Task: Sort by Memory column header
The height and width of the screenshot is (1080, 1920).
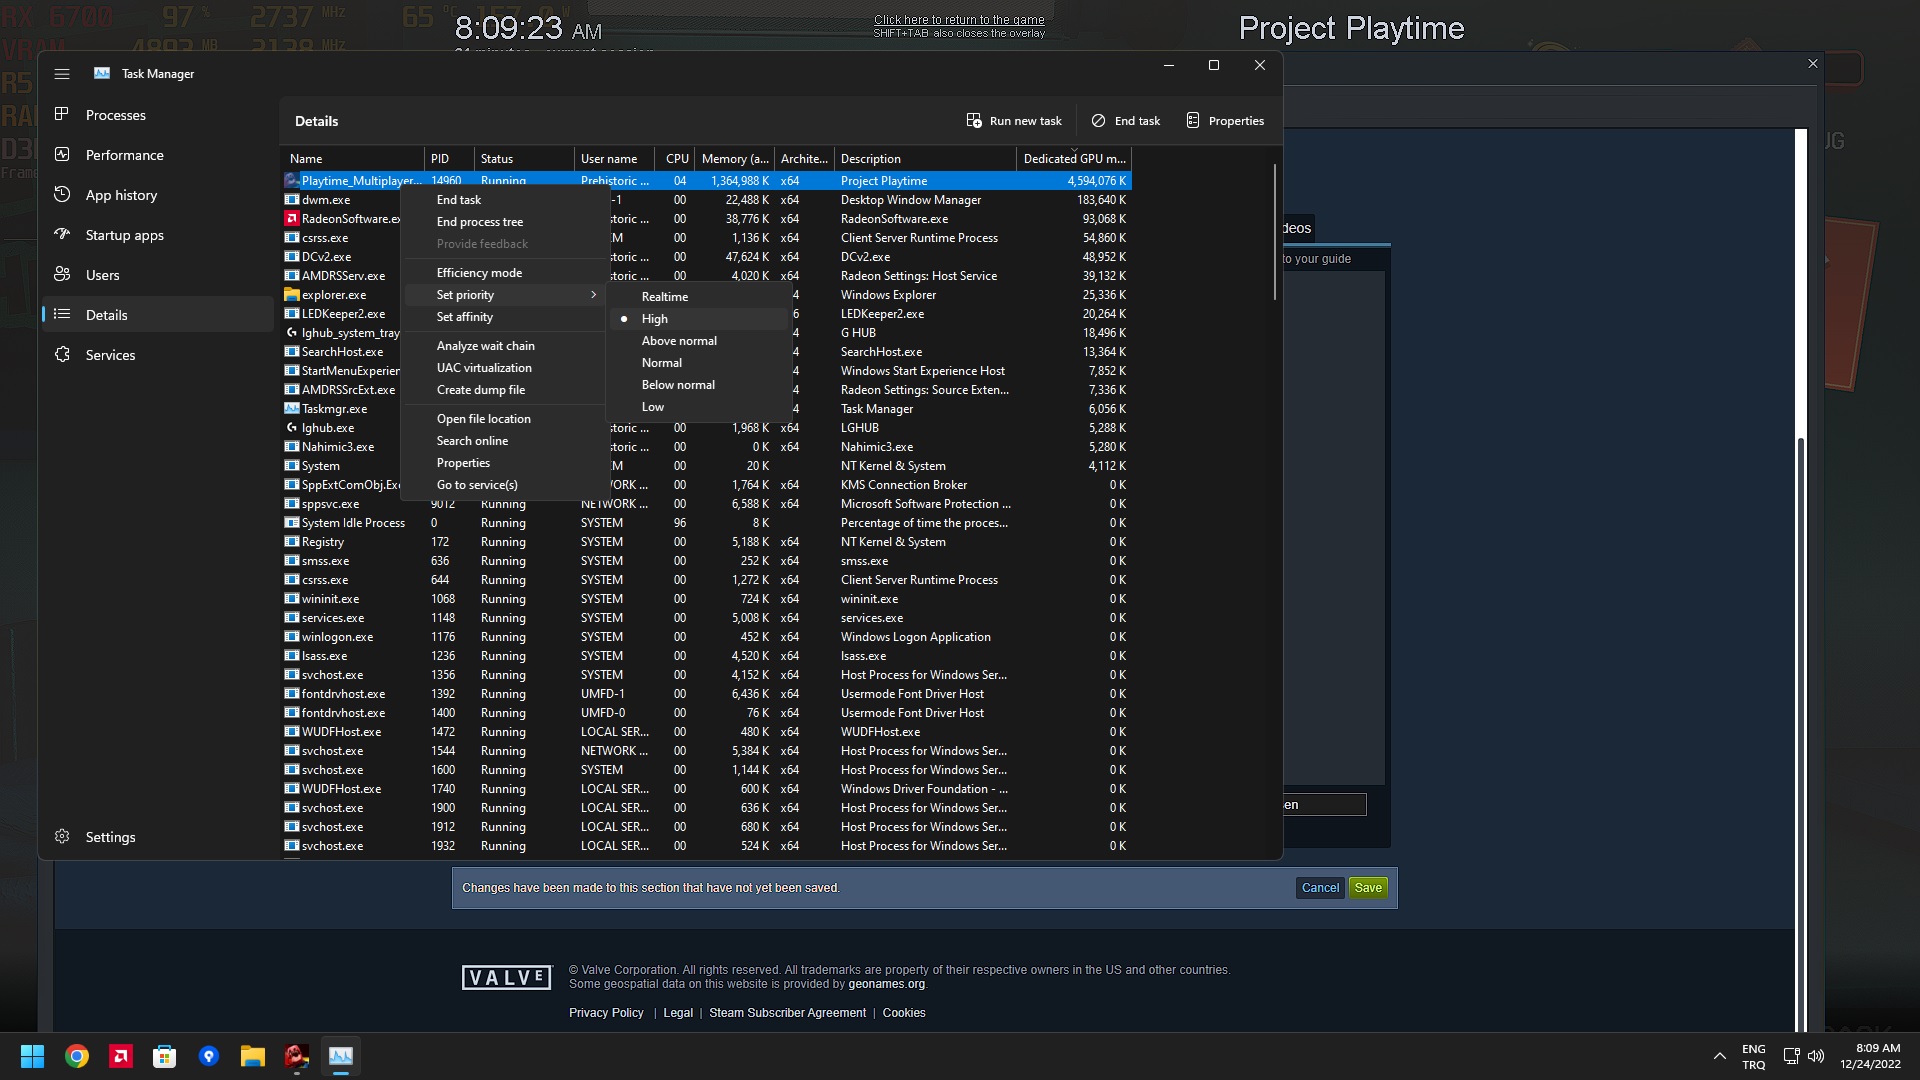Action: point(735,158)
